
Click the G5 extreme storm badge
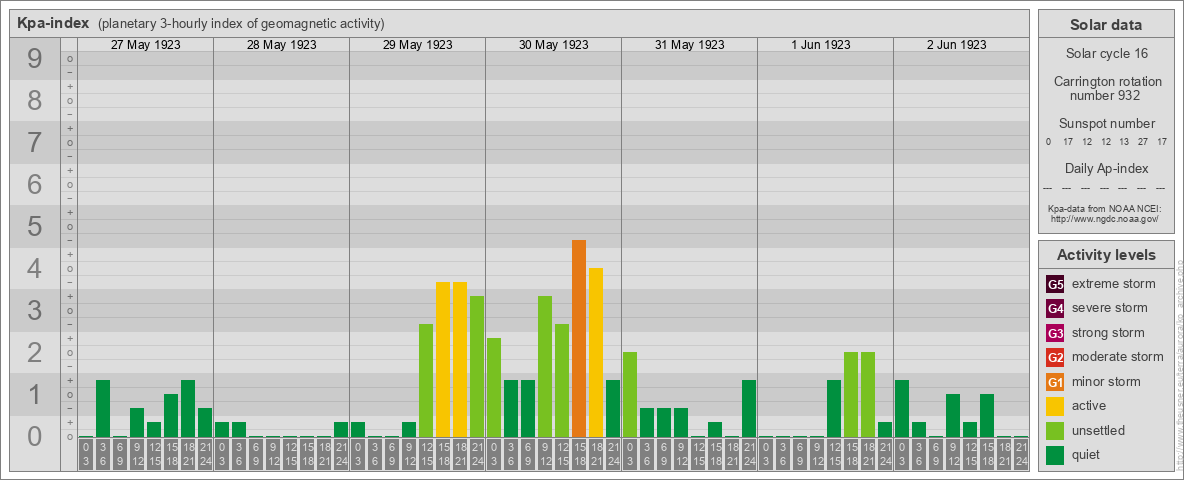click(x=1055, y=285)
